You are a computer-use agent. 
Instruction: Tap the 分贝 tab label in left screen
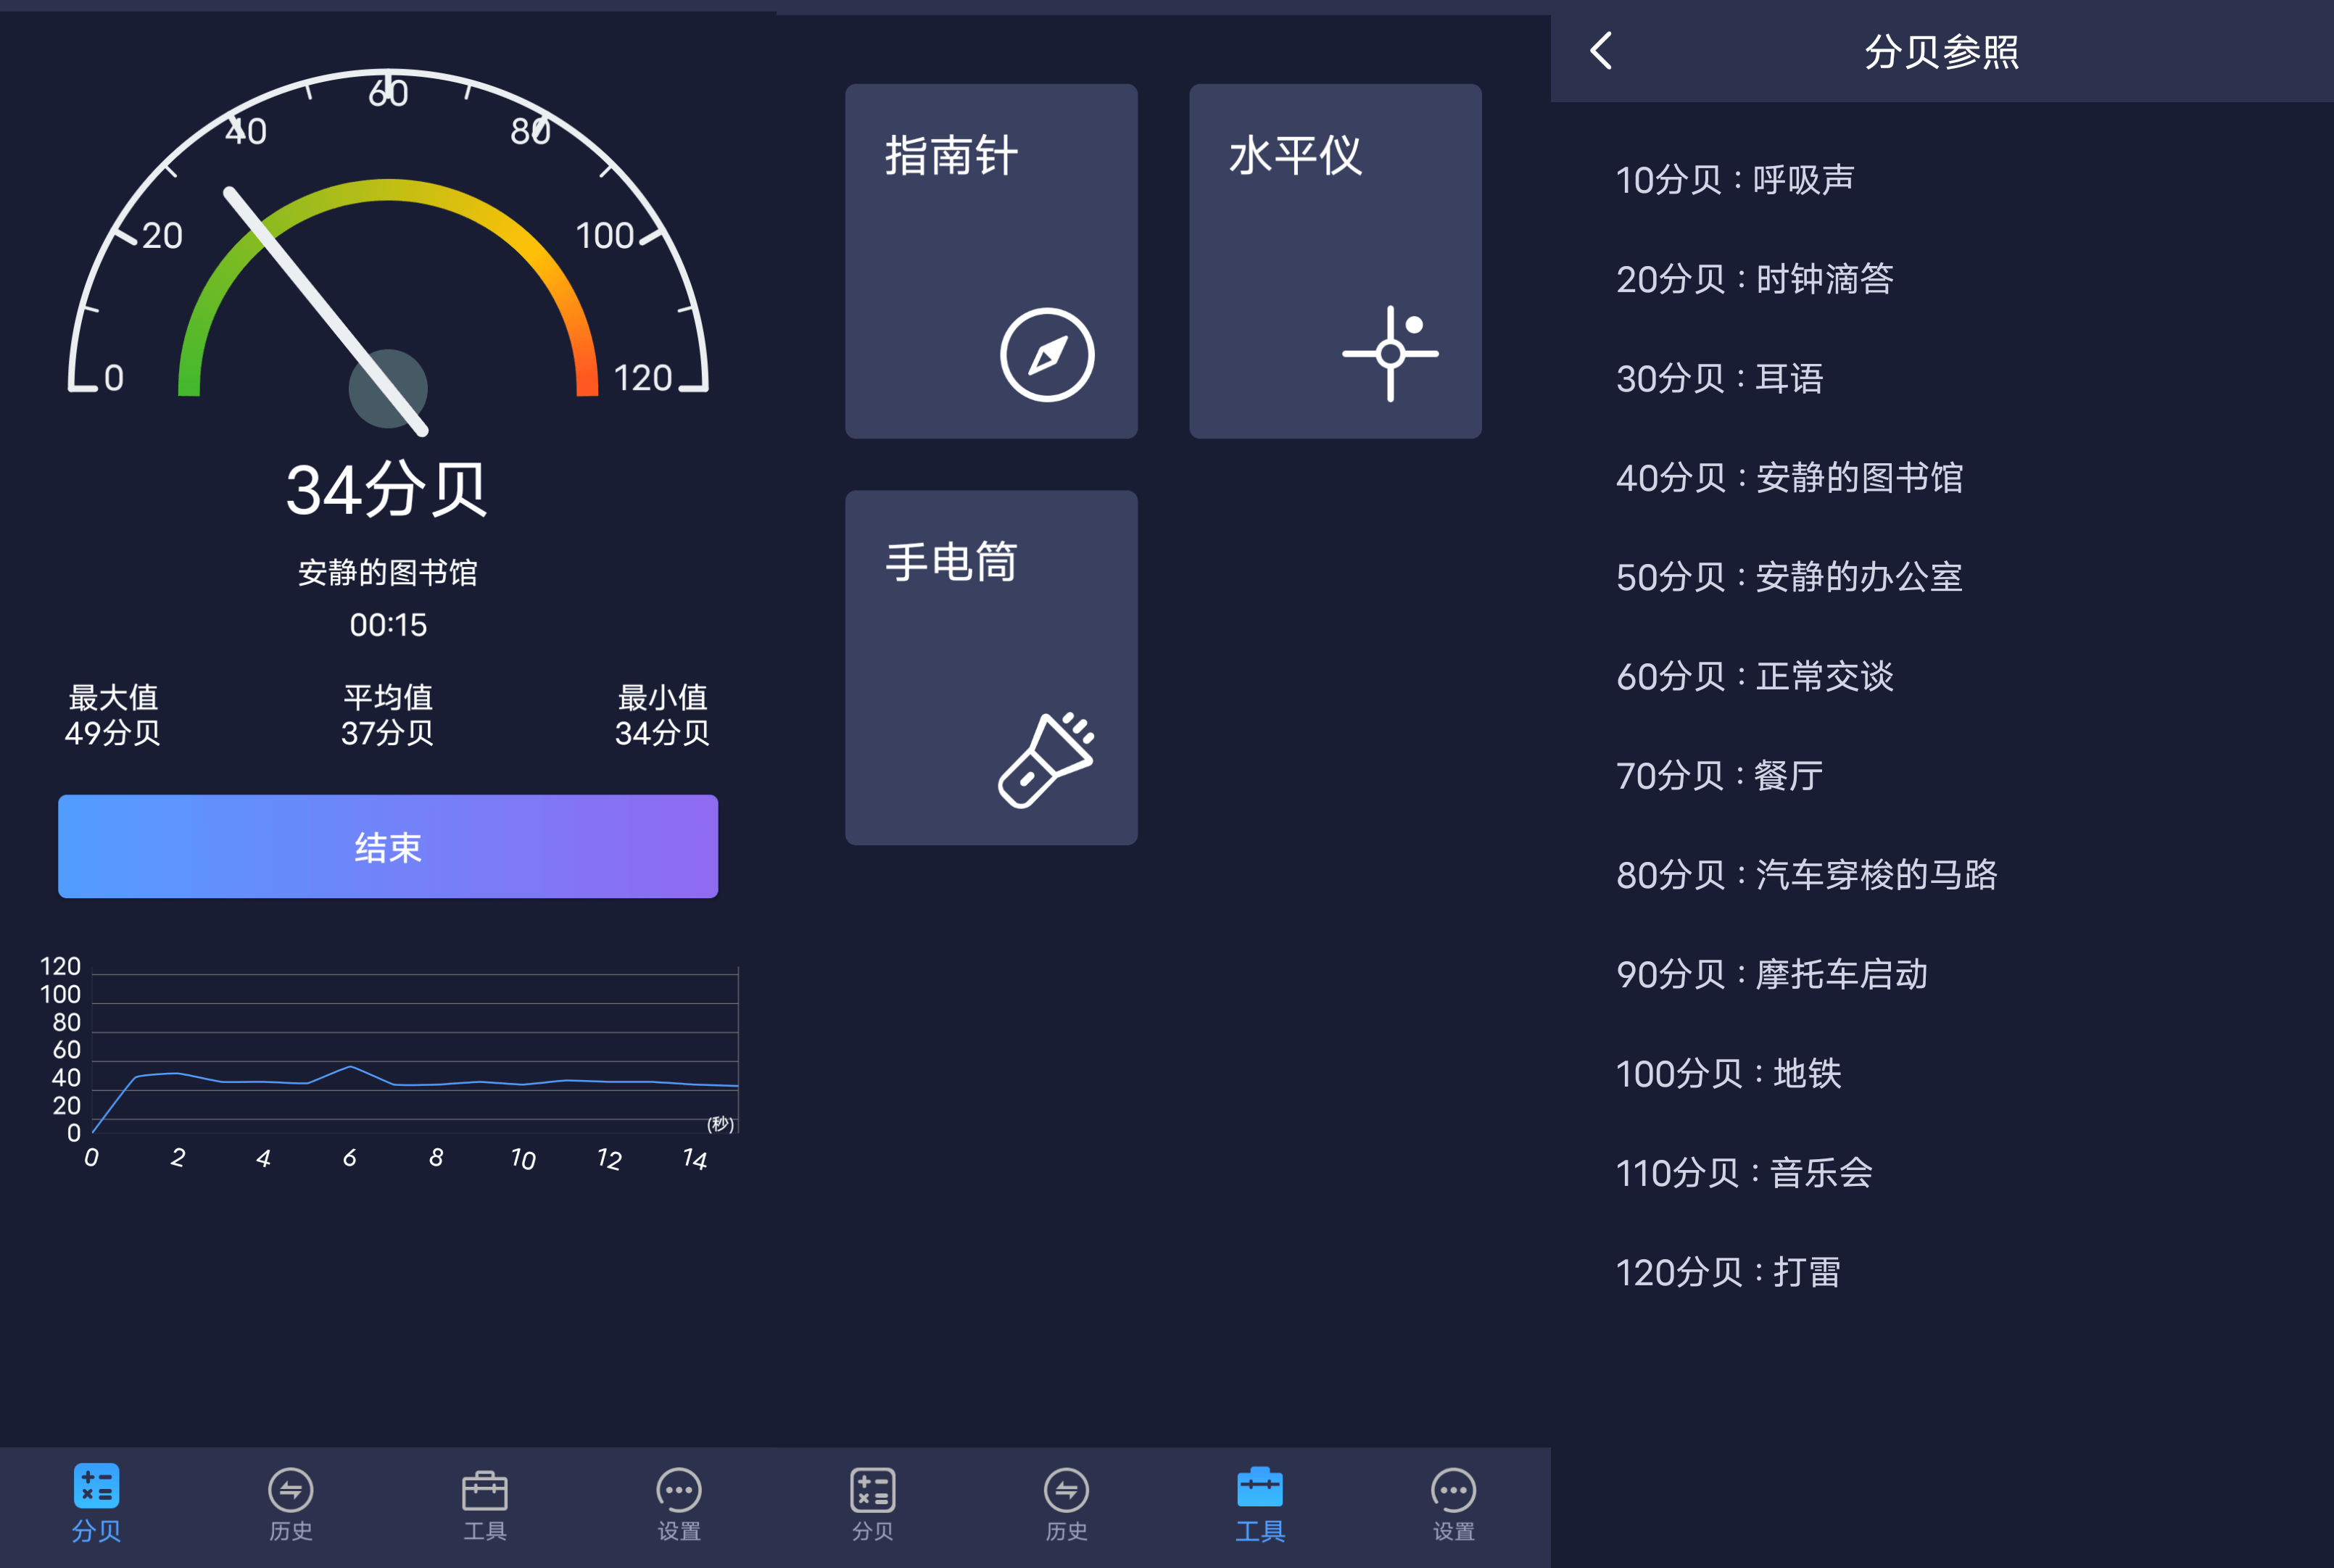pyautogui.click(x=96, y=1531)
